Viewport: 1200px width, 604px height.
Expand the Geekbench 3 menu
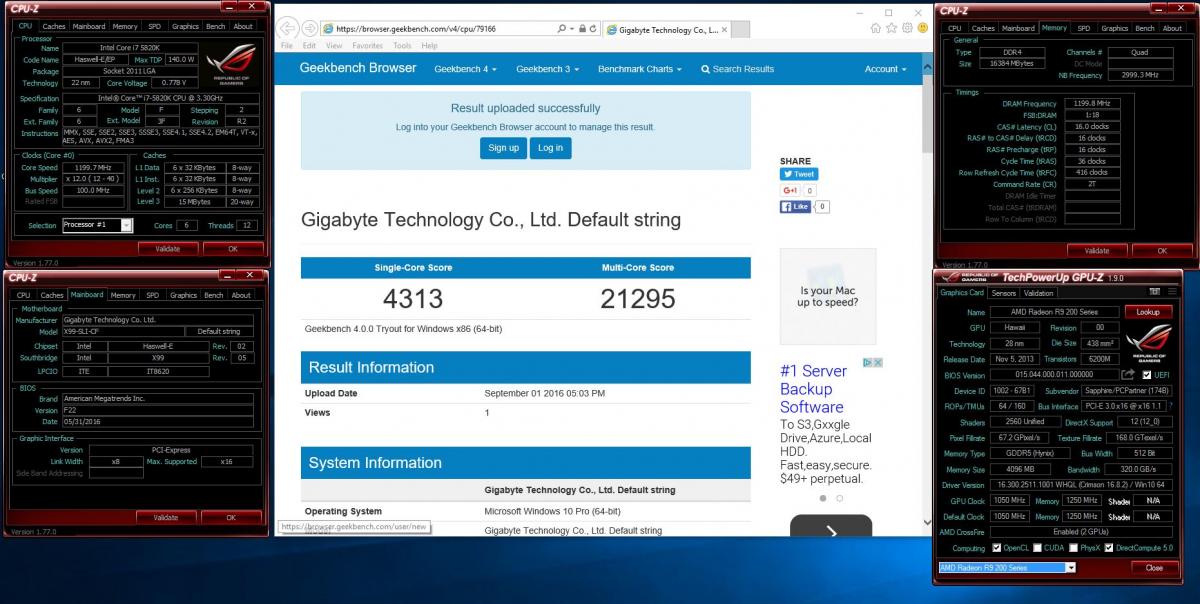[547, 69]
